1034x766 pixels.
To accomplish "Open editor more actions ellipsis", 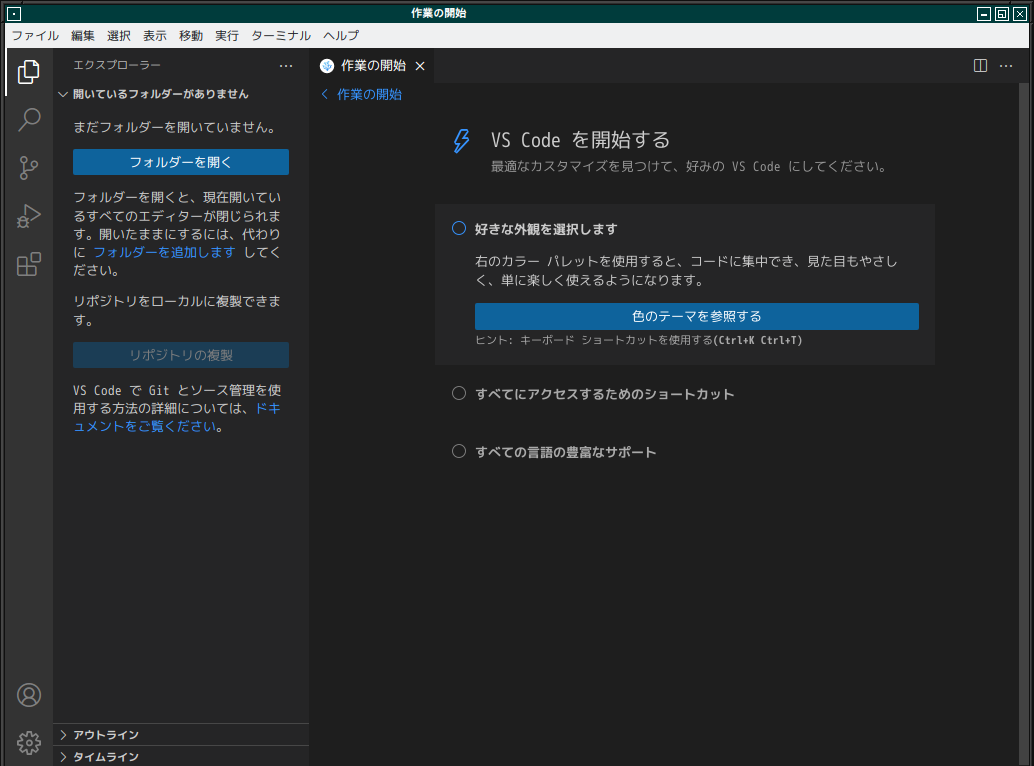I will (x=1006, y=66).
